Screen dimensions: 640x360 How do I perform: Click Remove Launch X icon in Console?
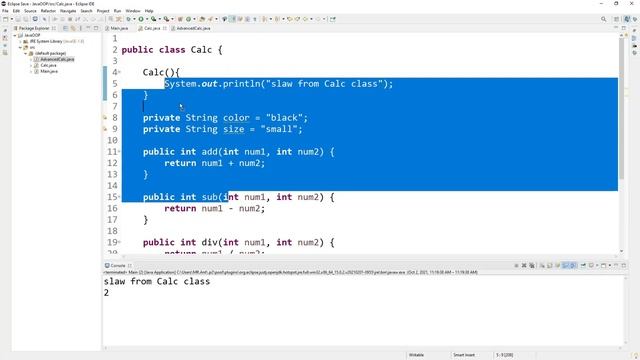[524, 265]
